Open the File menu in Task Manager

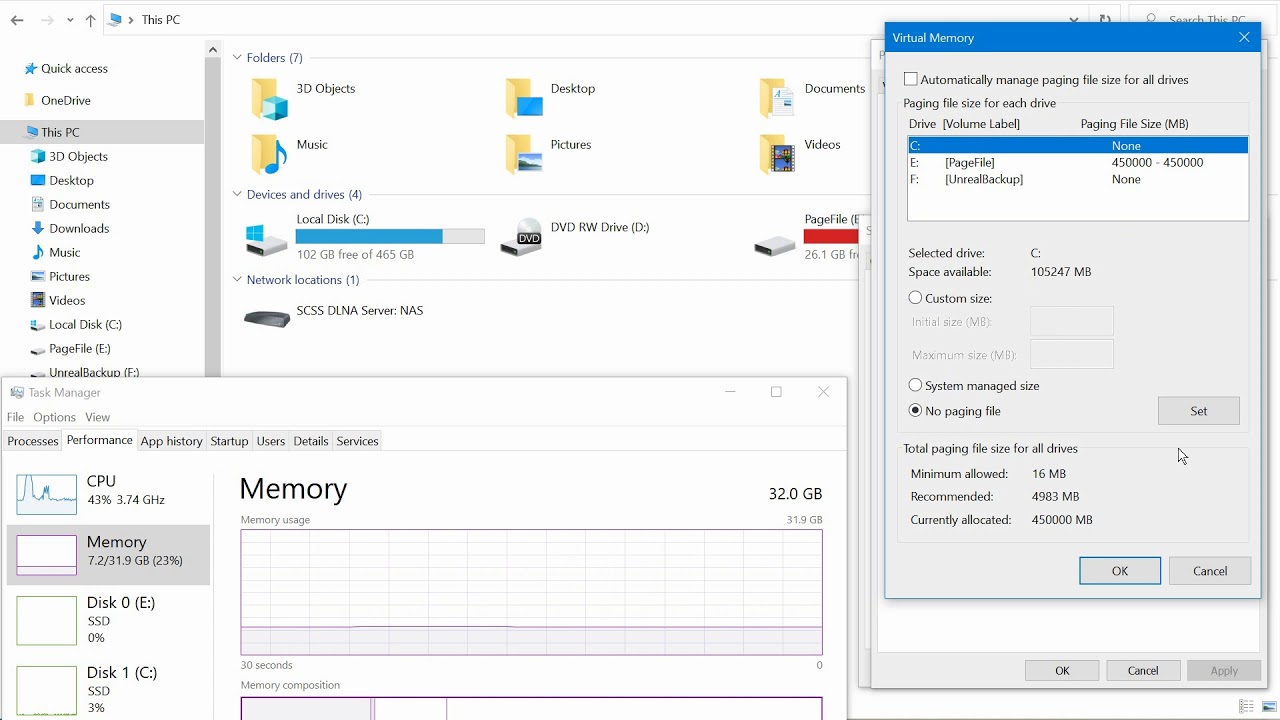[15, 417]
